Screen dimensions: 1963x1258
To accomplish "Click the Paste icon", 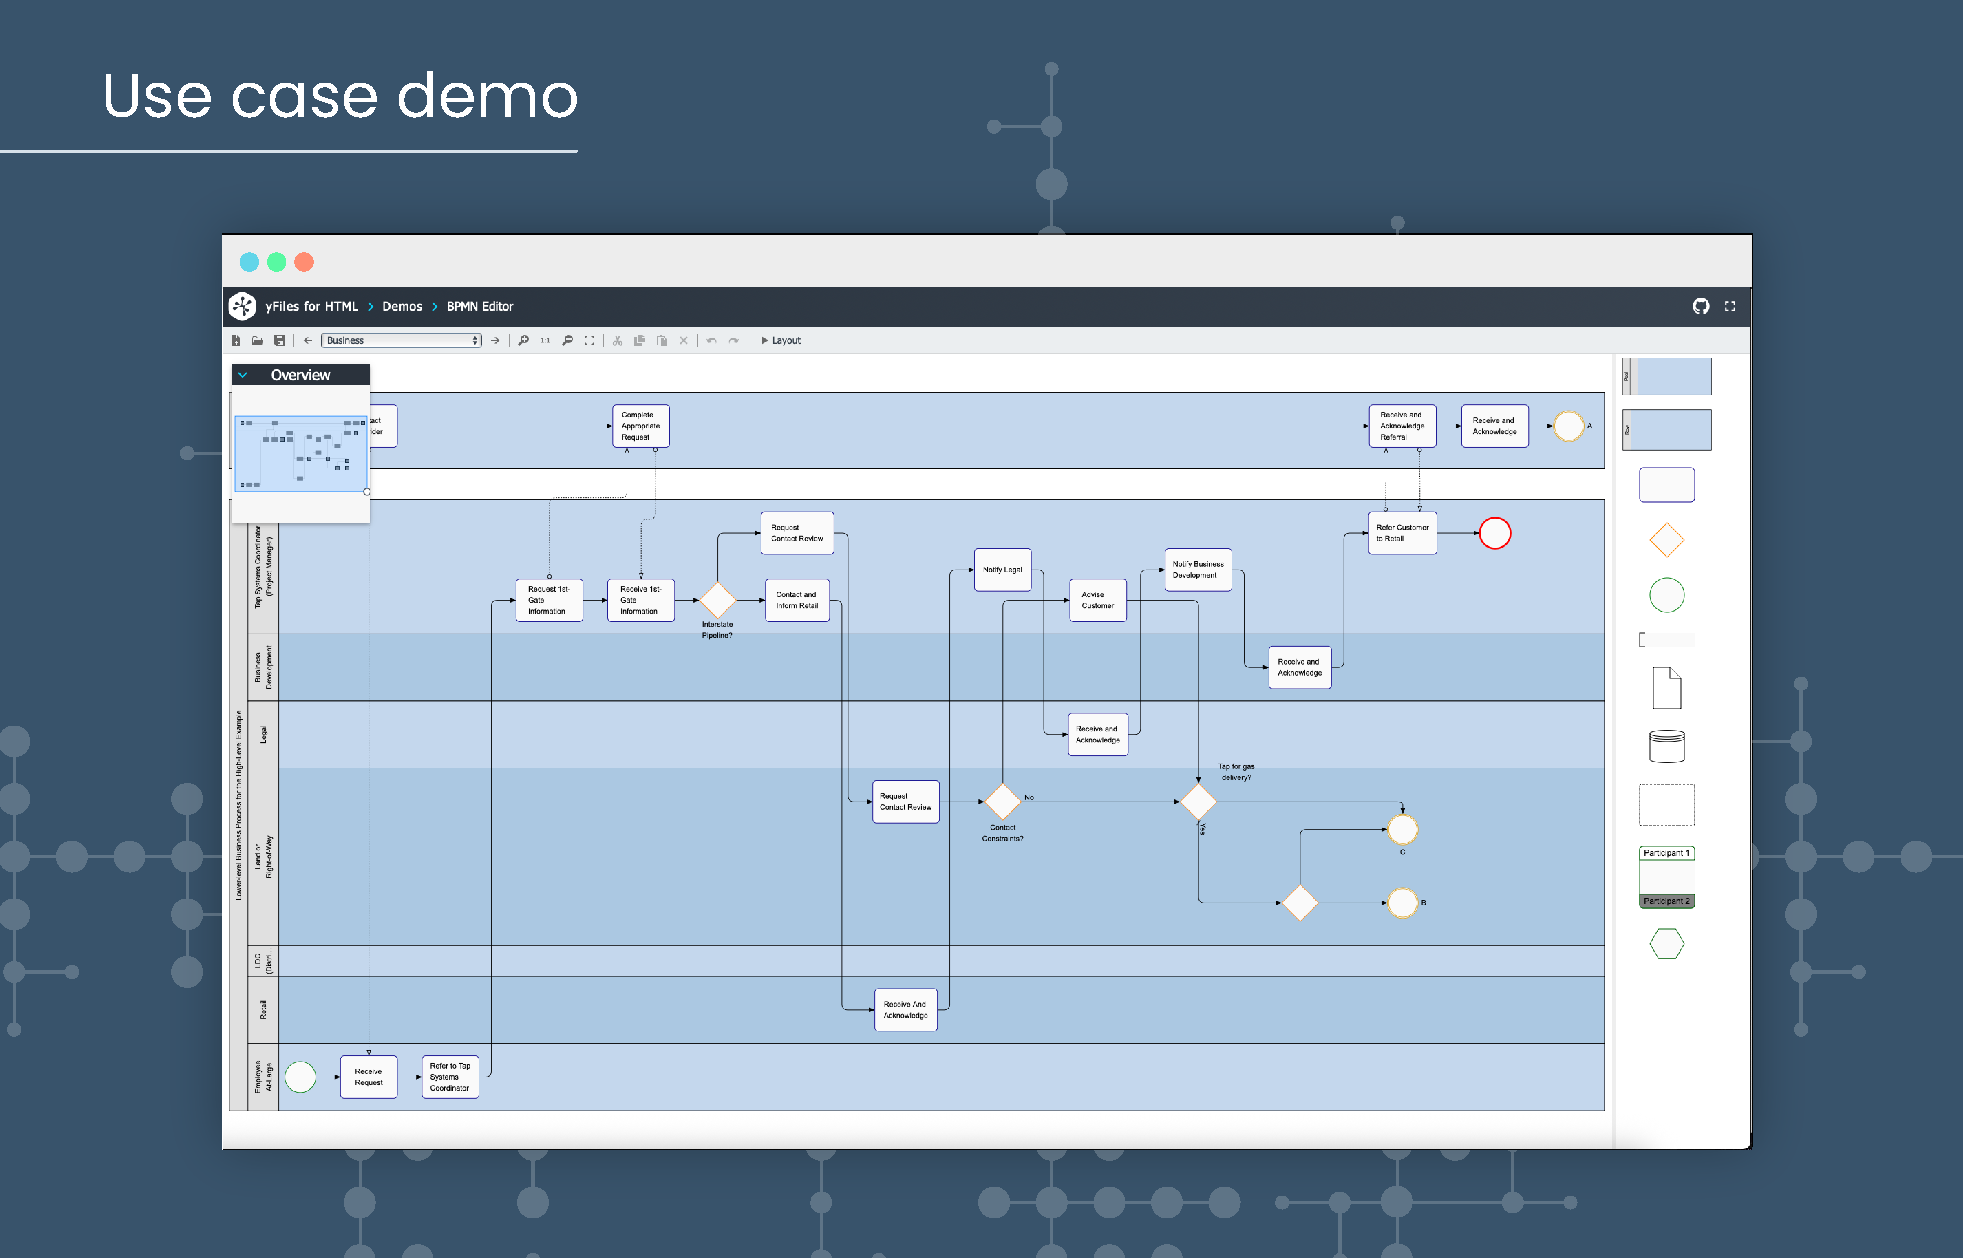I will point(662,340).
